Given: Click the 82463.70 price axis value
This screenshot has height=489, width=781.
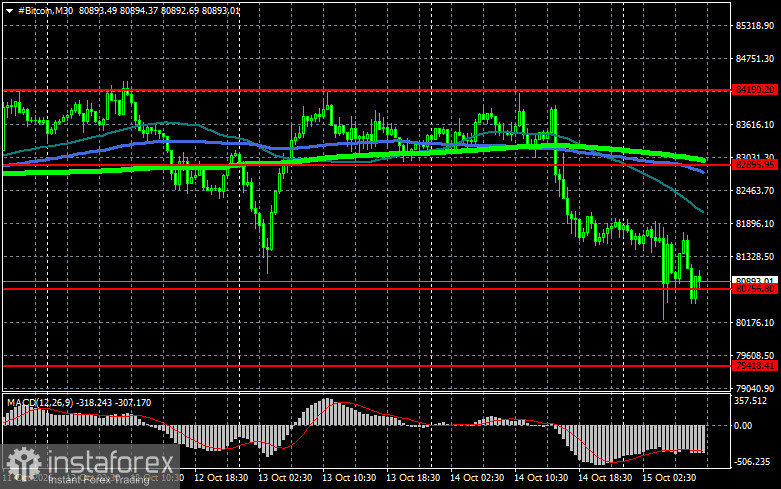Looking at the screenshot, I should (755, 191).
